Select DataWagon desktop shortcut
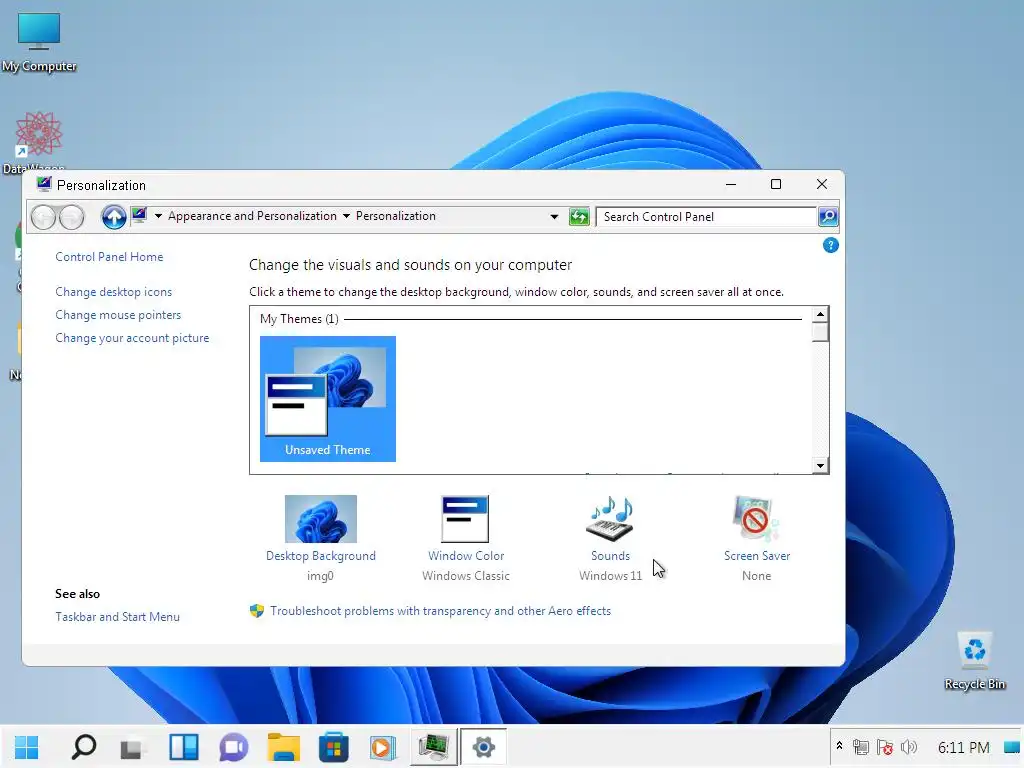Screen dimensions: 1024x768 pos(39,143)
